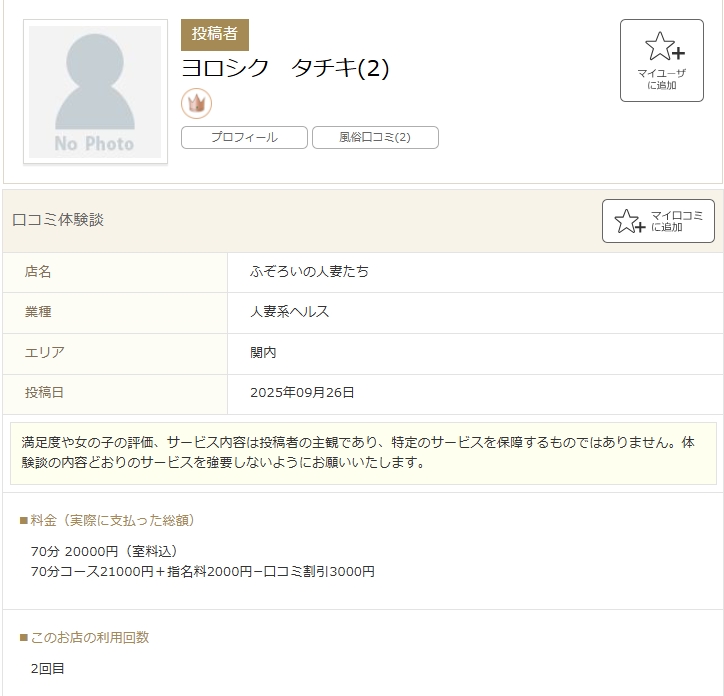
Task: Click the 口コミ体験談 section header
Action: 58,220
